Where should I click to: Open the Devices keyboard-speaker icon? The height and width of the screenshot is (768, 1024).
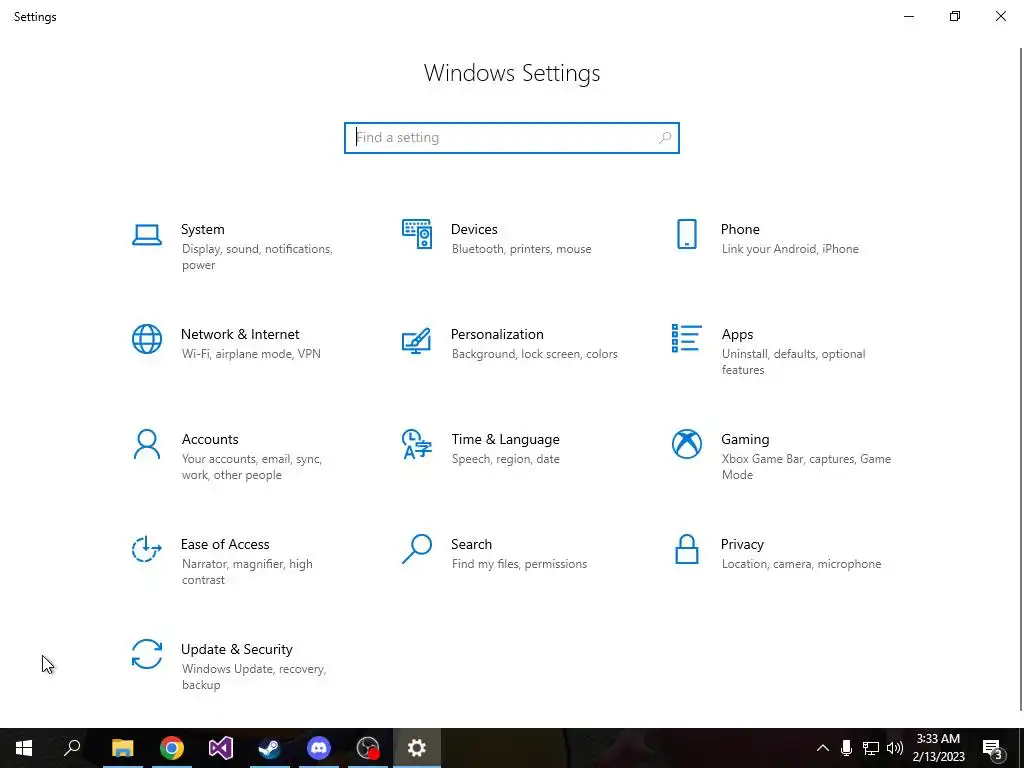417,234
